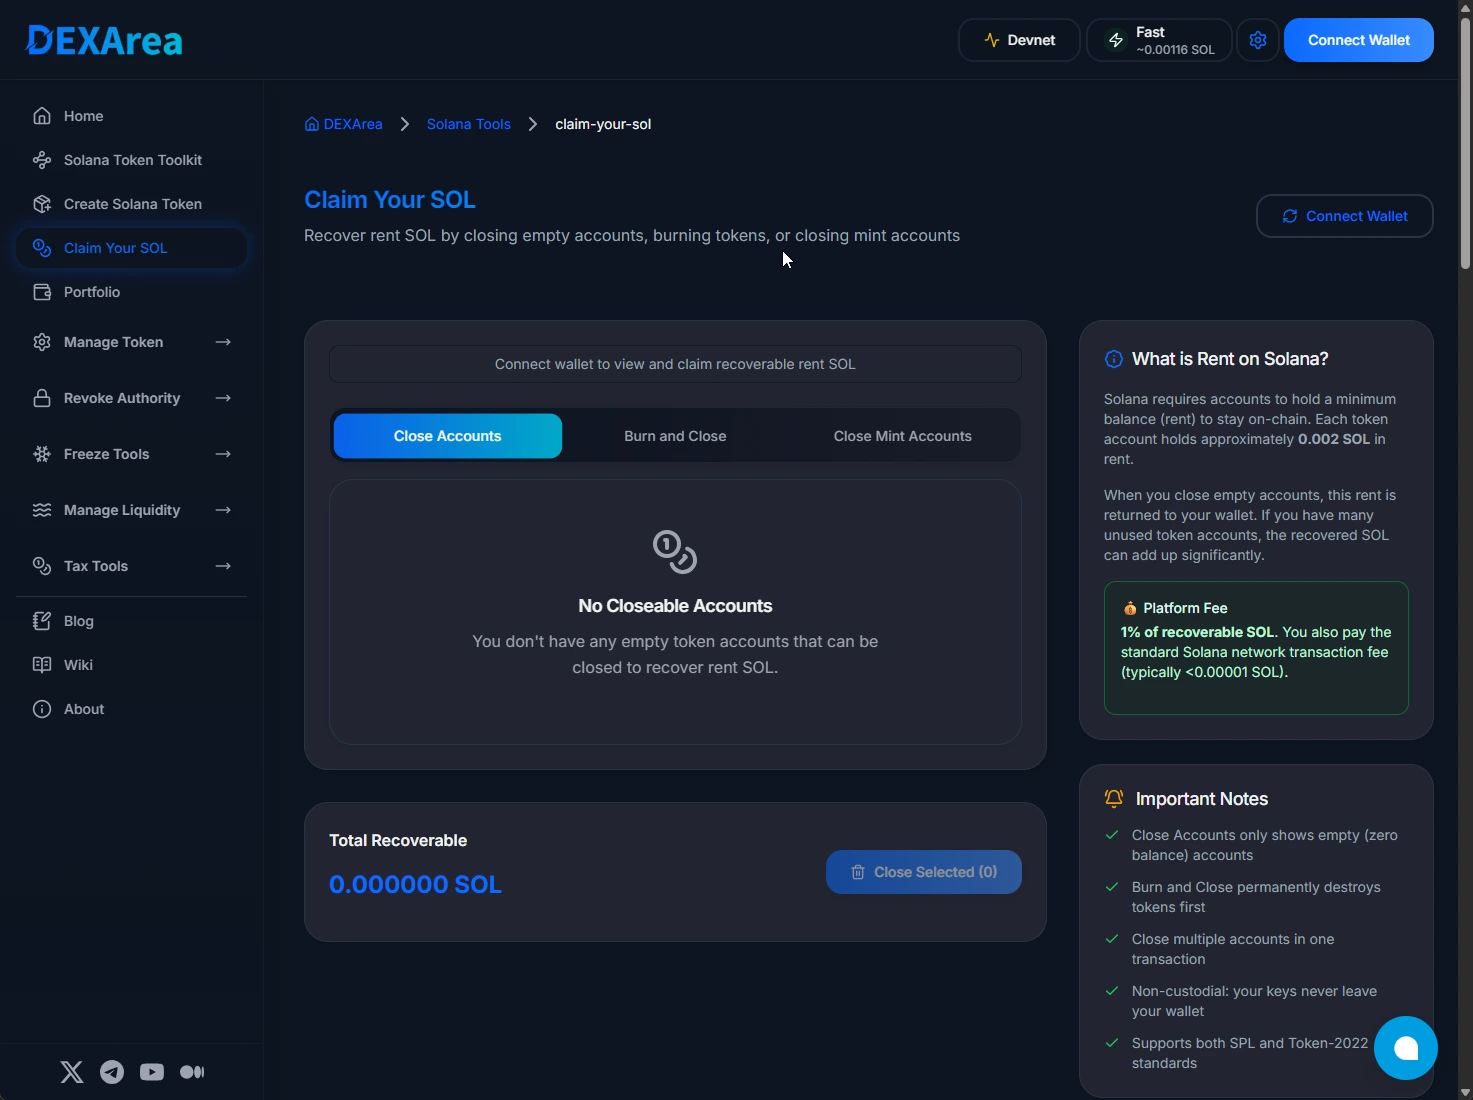Viewport: 1473px width, 1100px height.
Task: Click the Freeze Tools snowflake icon
Action: pyautogui.click(x=41, y=454)
